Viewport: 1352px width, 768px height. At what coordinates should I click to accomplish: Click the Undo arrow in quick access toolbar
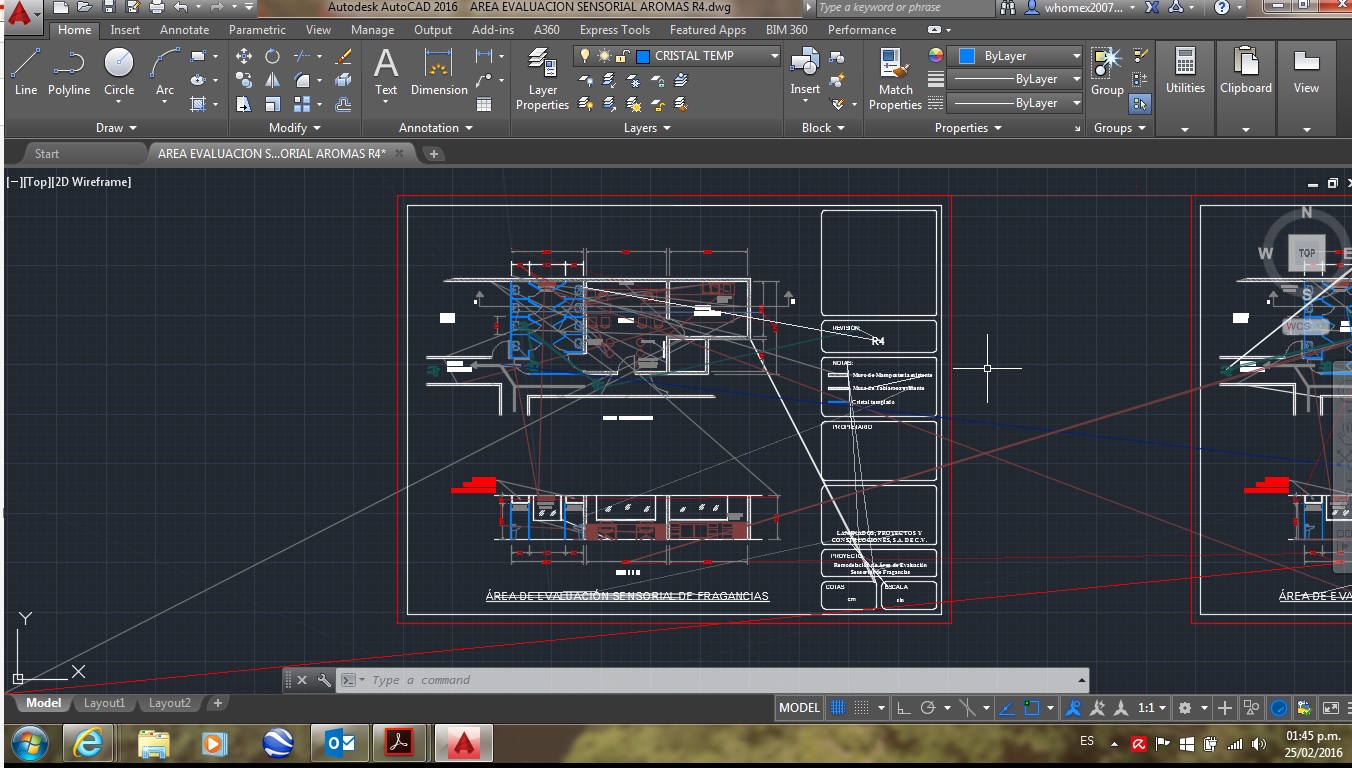click(x=181, y=7)
